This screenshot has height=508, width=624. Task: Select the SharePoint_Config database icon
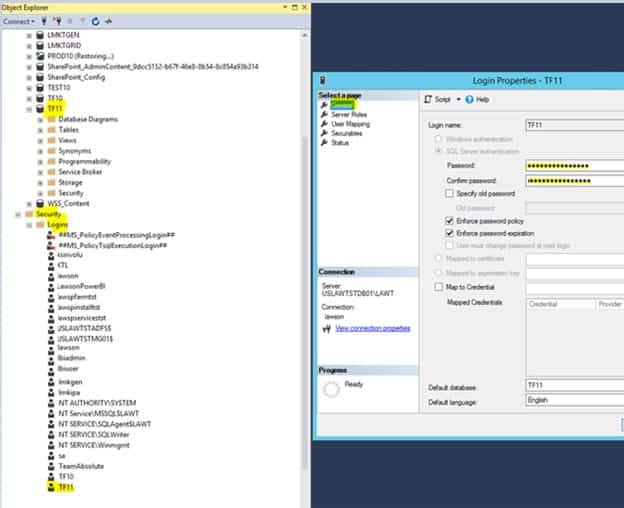40,77
